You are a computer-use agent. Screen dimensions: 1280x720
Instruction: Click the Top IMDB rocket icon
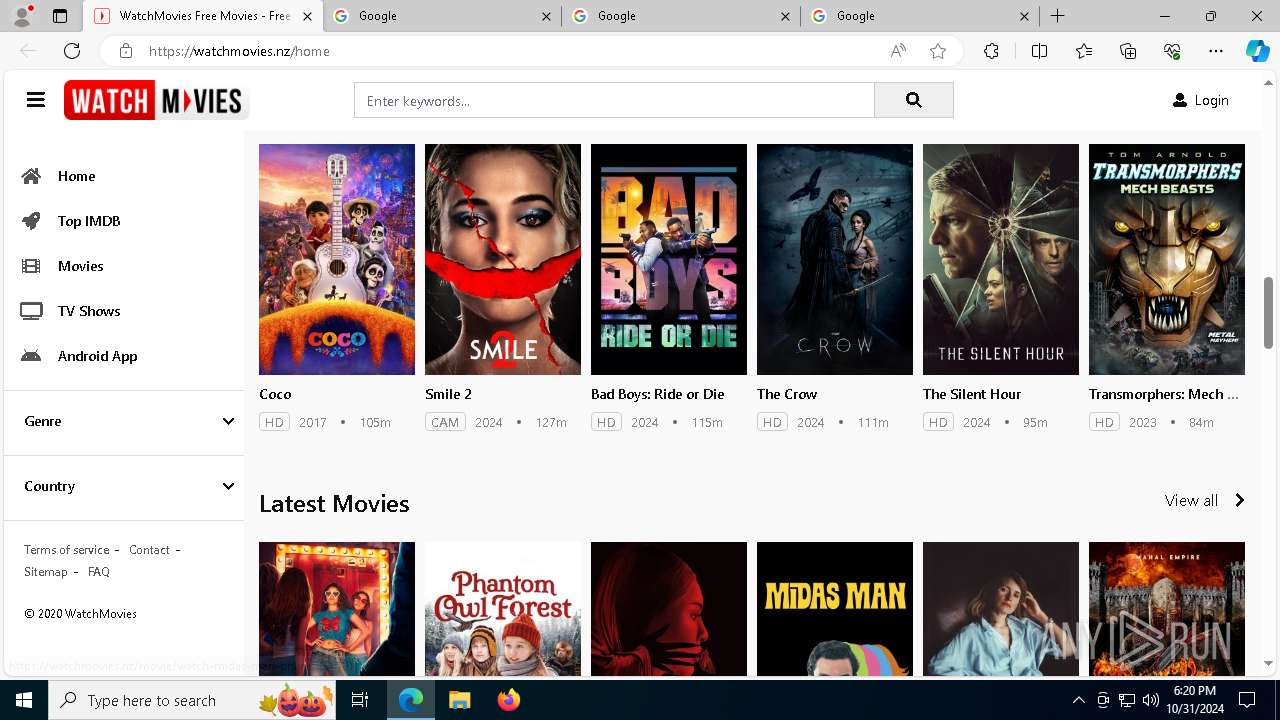(32, 221)
